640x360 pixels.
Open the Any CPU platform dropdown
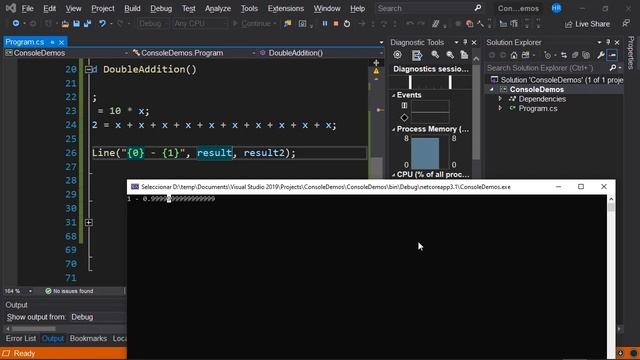[200, 24]
